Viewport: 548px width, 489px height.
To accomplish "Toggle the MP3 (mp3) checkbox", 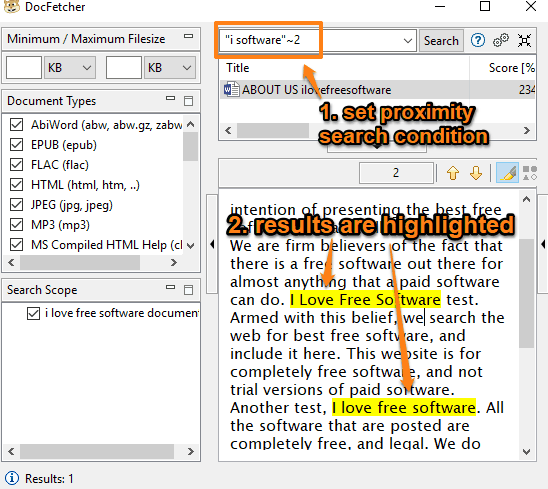I will 16,224.
